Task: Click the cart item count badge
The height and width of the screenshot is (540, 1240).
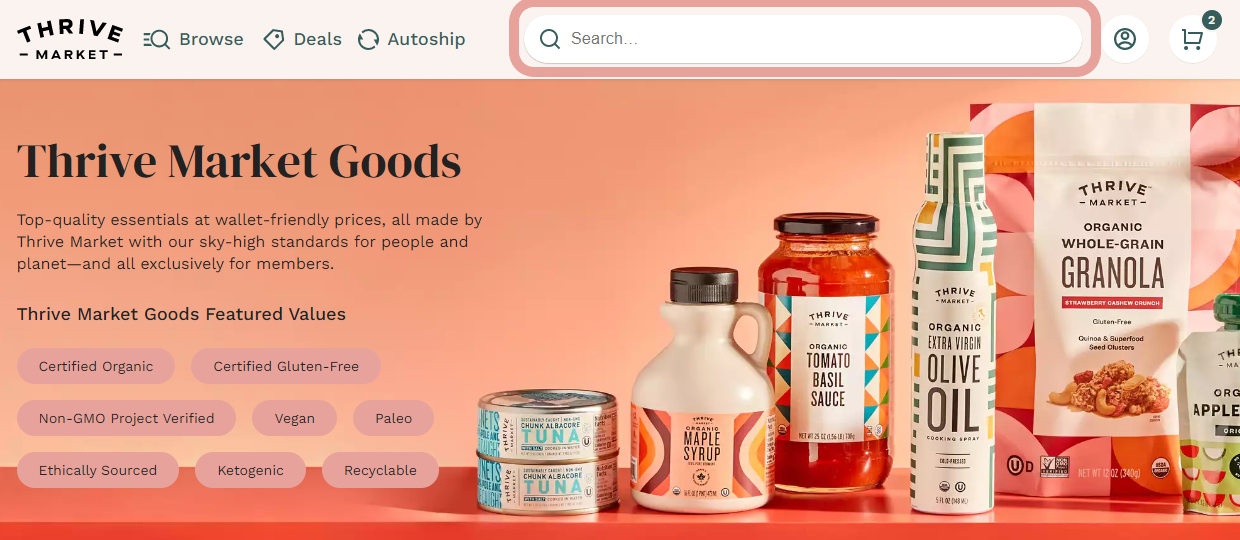Action: point(1212,20)
